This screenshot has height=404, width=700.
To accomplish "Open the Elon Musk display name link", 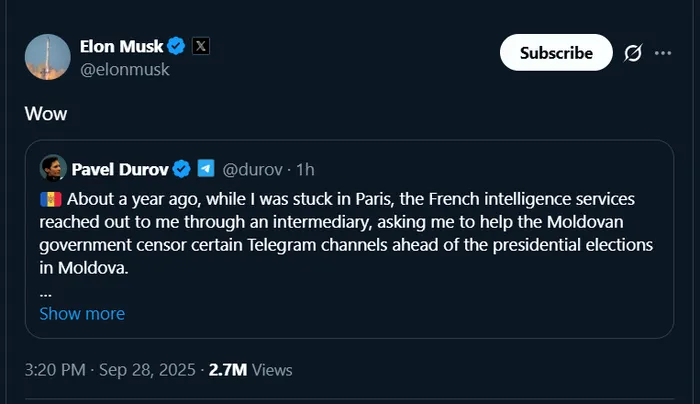I will (121, 45).
